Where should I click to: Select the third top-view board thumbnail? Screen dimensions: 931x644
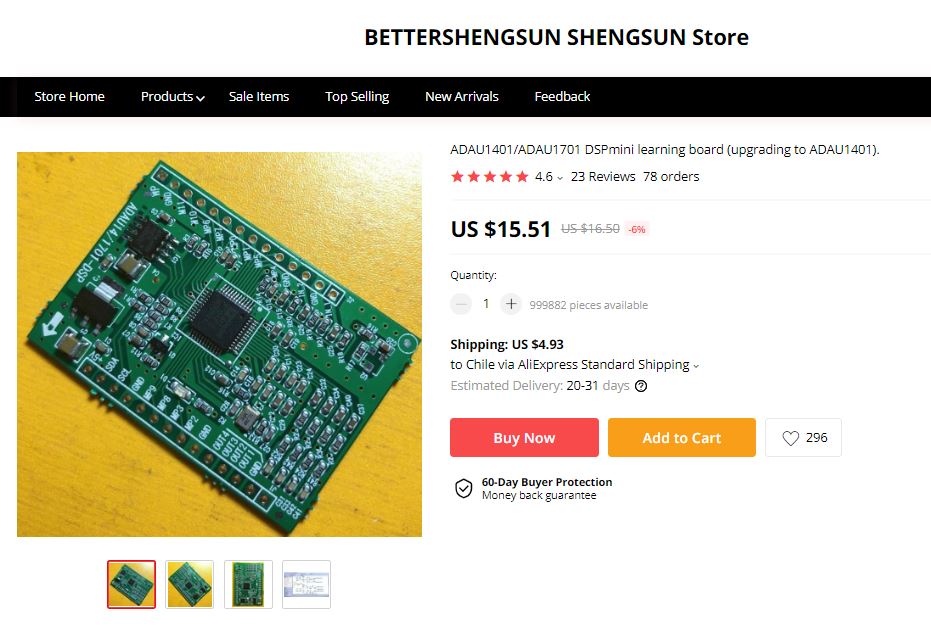click(248, 585)
